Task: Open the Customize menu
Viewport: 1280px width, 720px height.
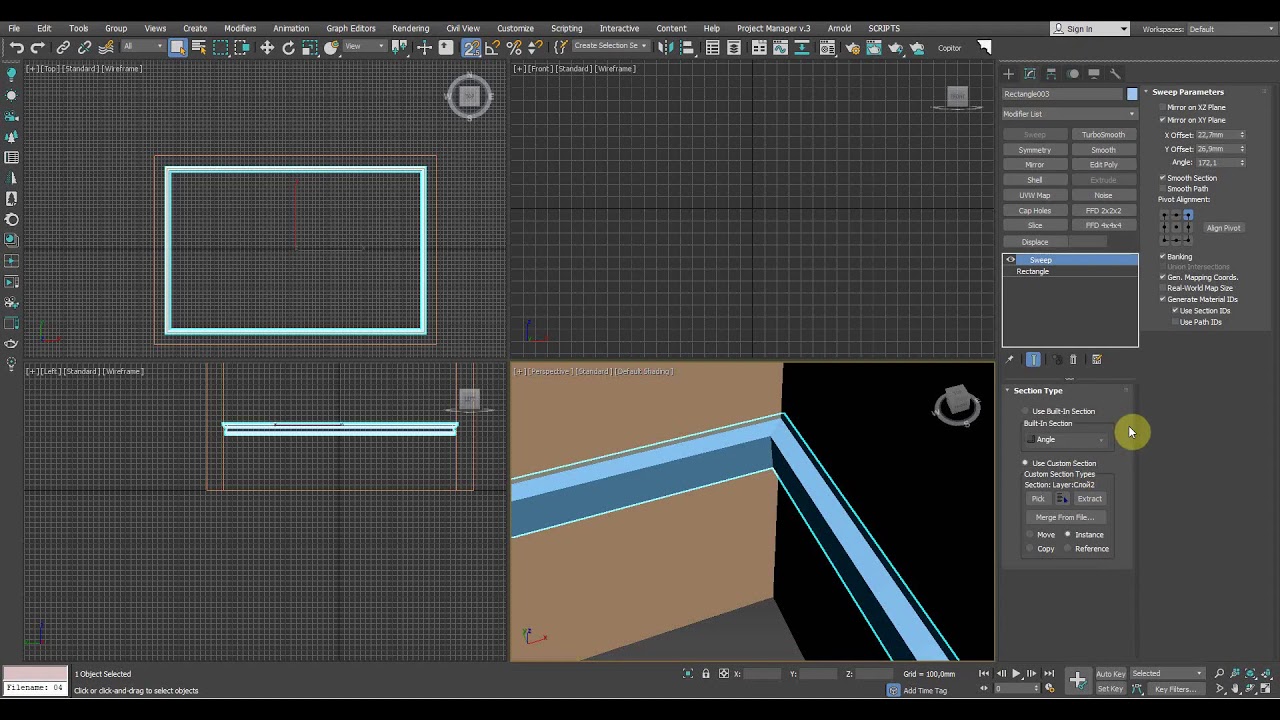Action: click(x=515, y=28)
